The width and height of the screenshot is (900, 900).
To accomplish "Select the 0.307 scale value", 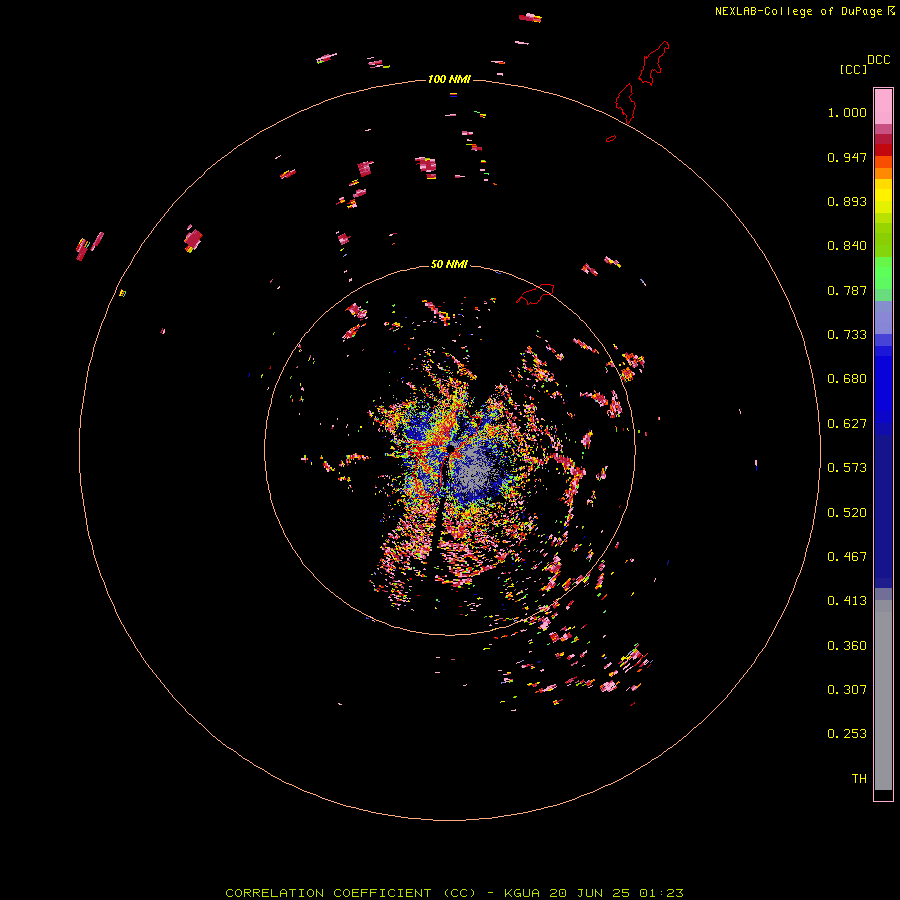I will 847,690.
